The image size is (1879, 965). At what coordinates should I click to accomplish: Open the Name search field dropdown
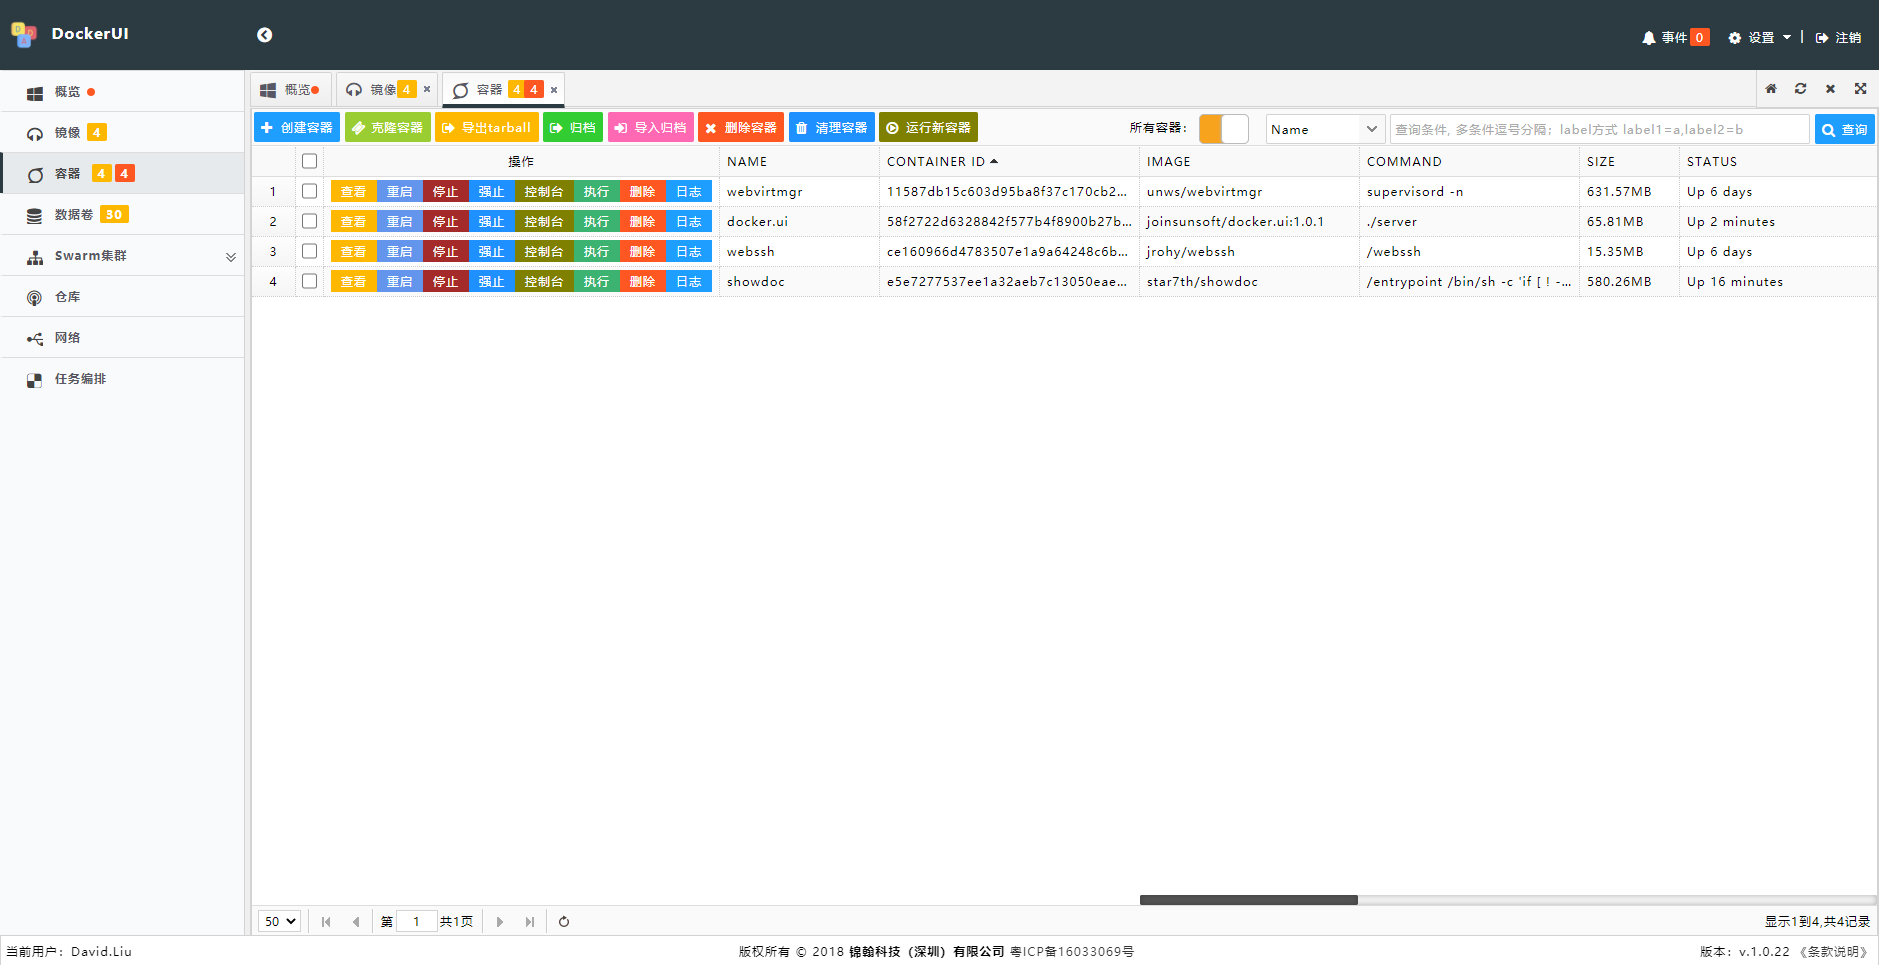click(x=1326, y=129)
